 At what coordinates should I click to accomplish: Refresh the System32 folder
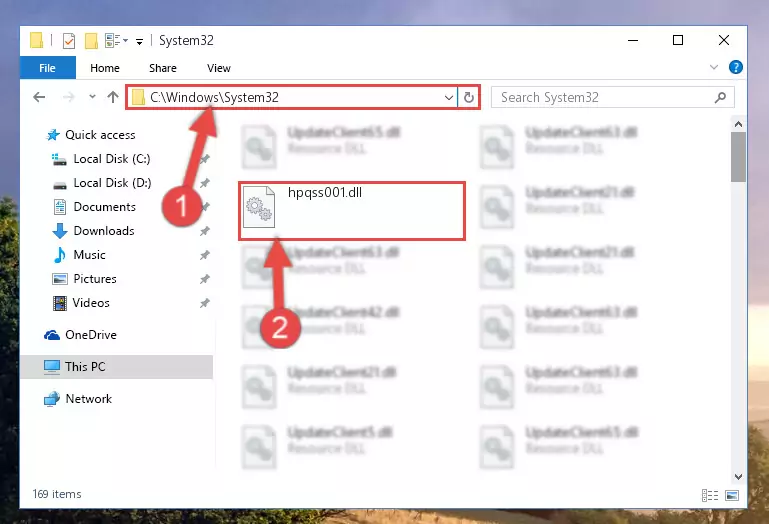pyautogui.click(x=469, y=98)
